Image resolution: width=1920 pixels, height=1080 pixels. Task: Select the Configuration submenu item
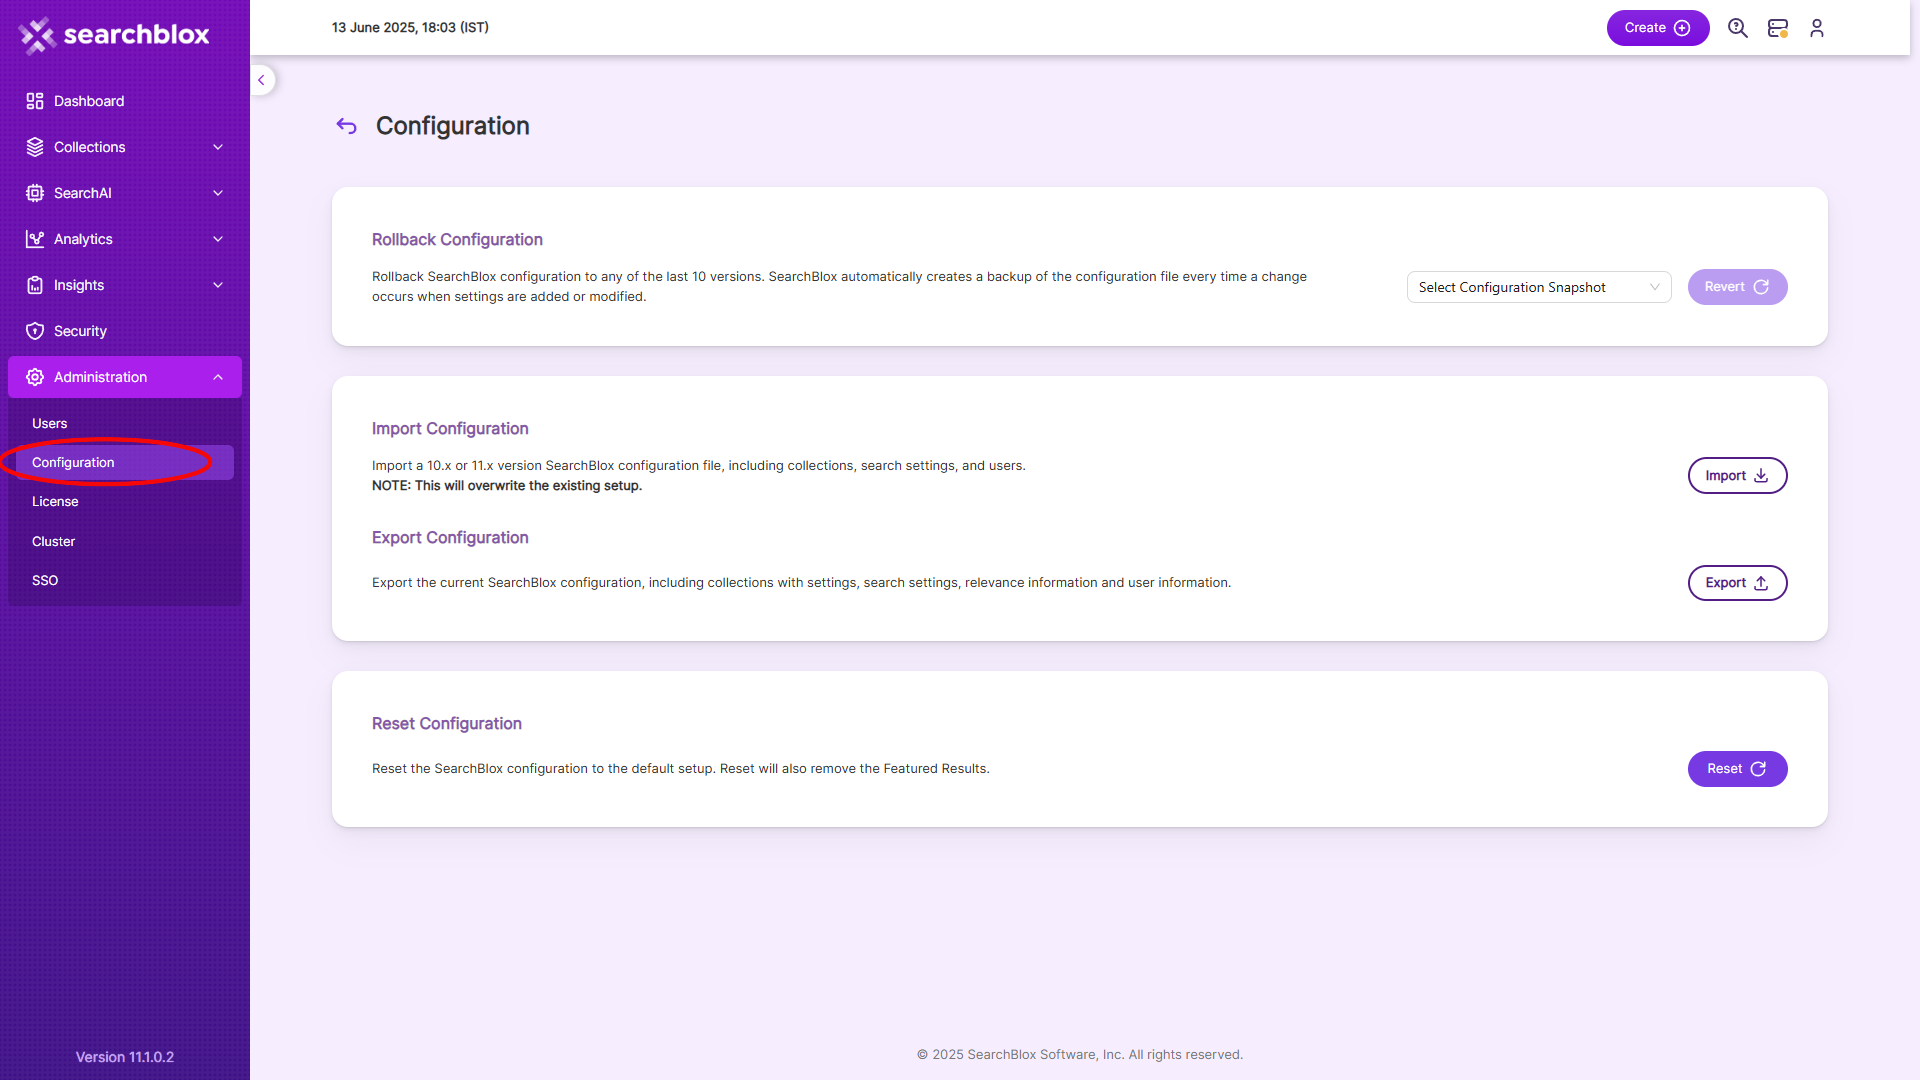click(125, 463)
